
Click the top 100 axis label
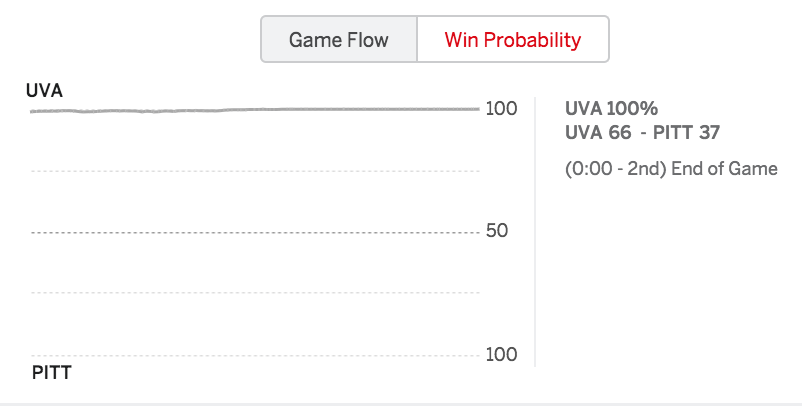point(501,108)
